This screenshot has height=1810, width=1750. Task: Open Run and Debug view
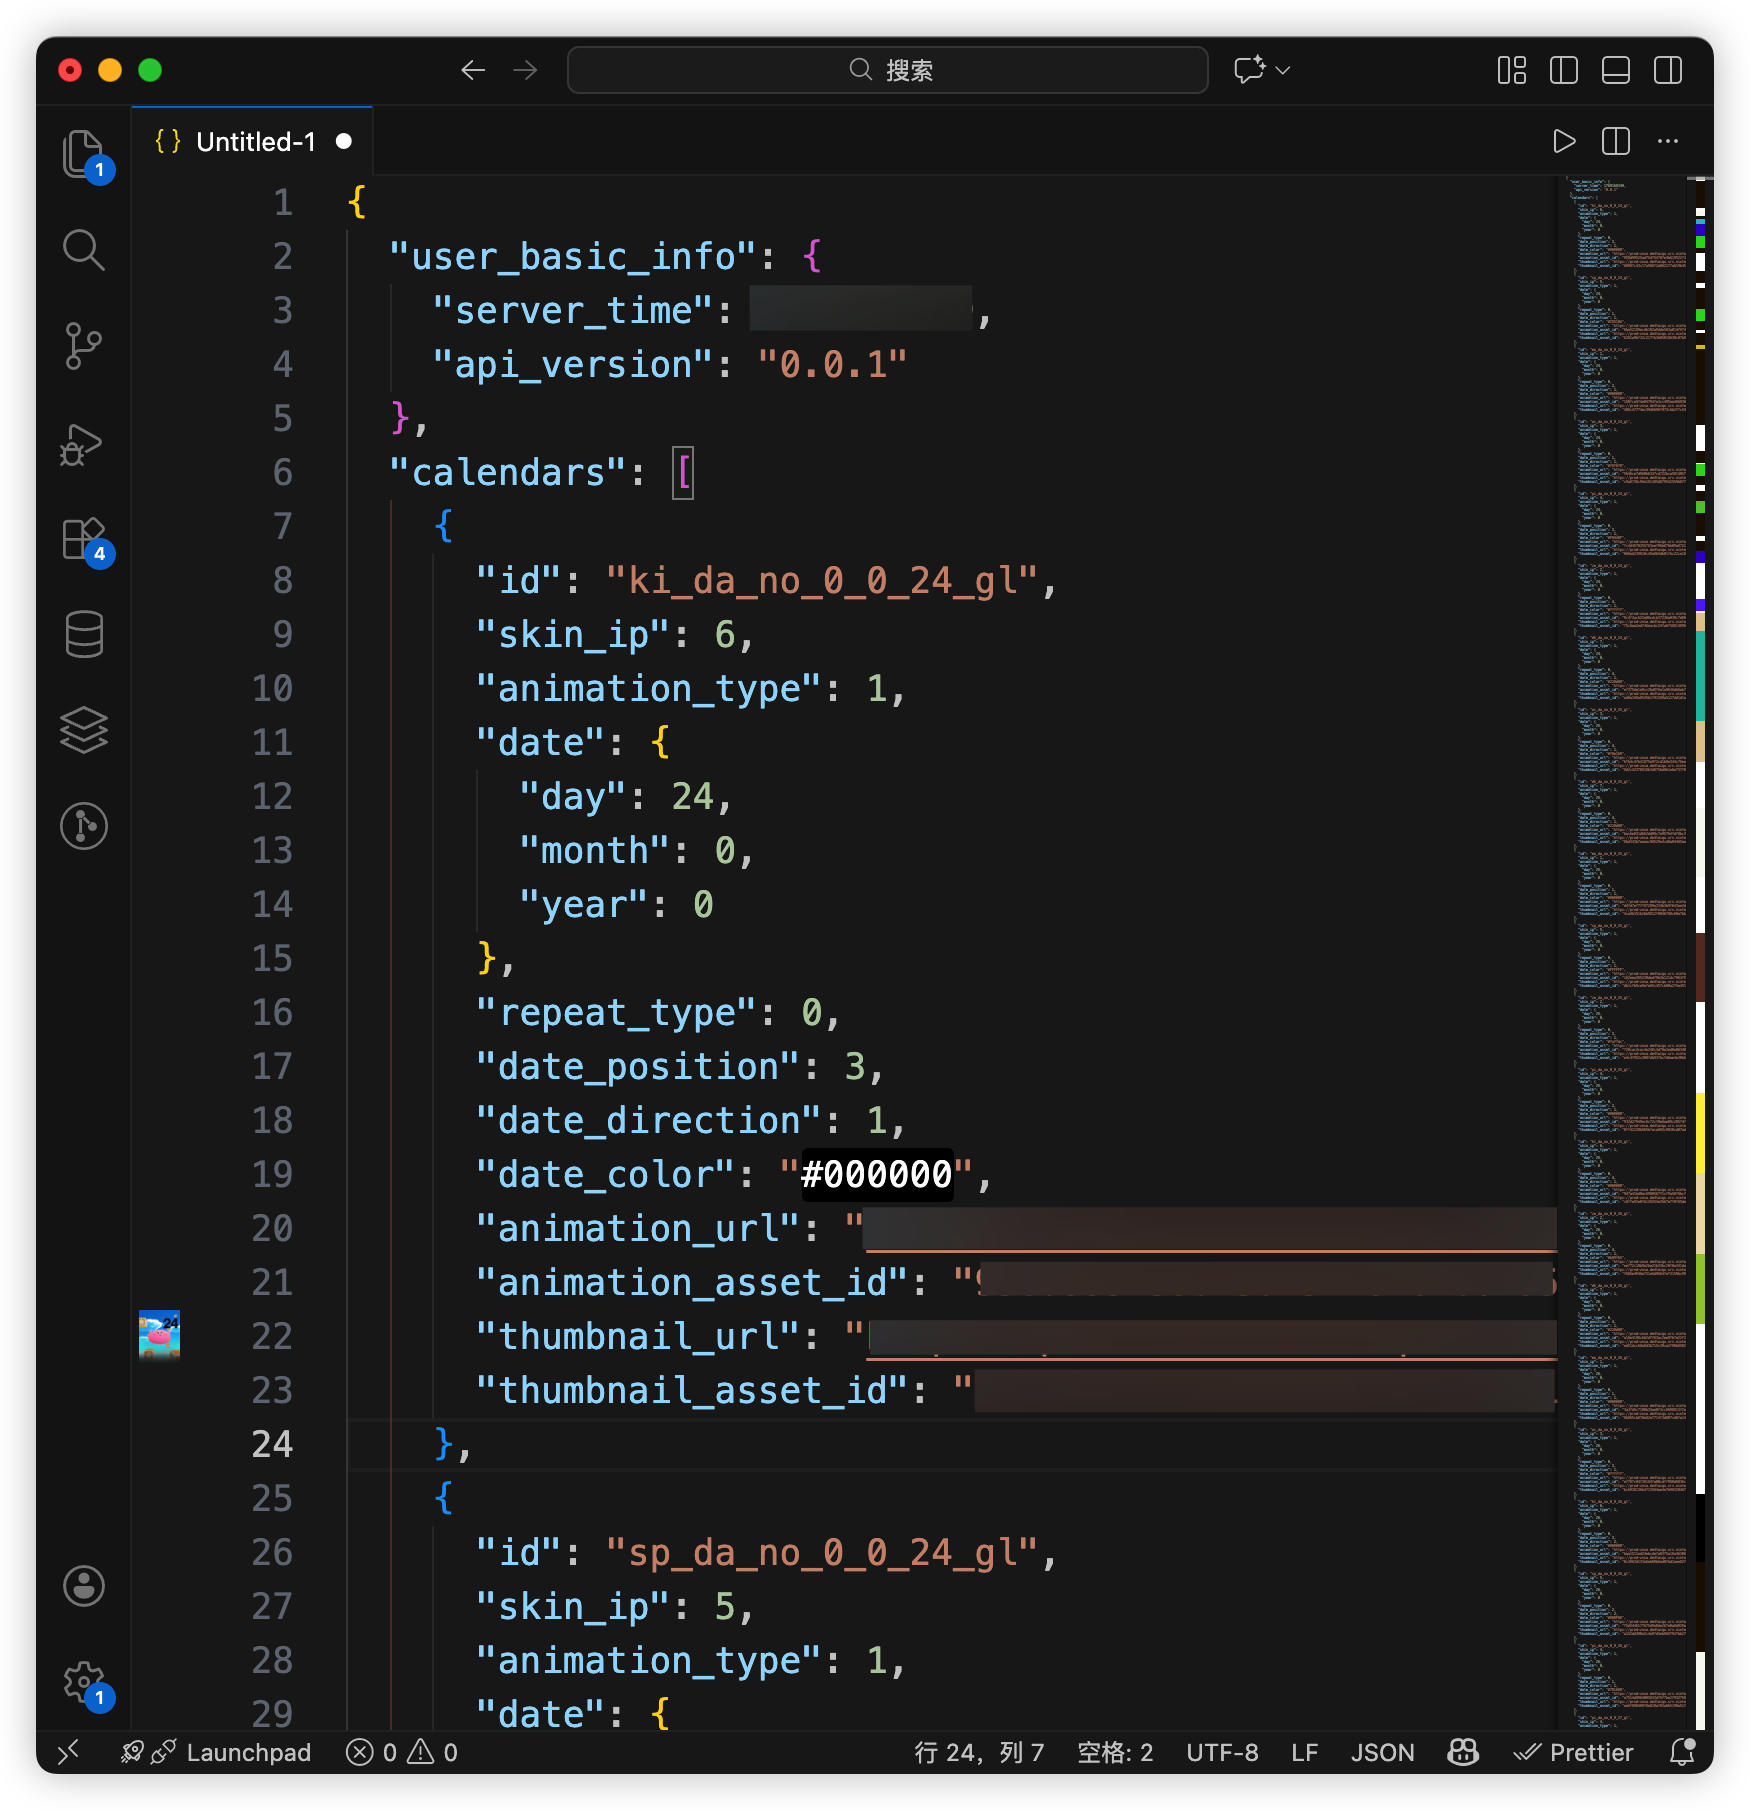(83, 443)
